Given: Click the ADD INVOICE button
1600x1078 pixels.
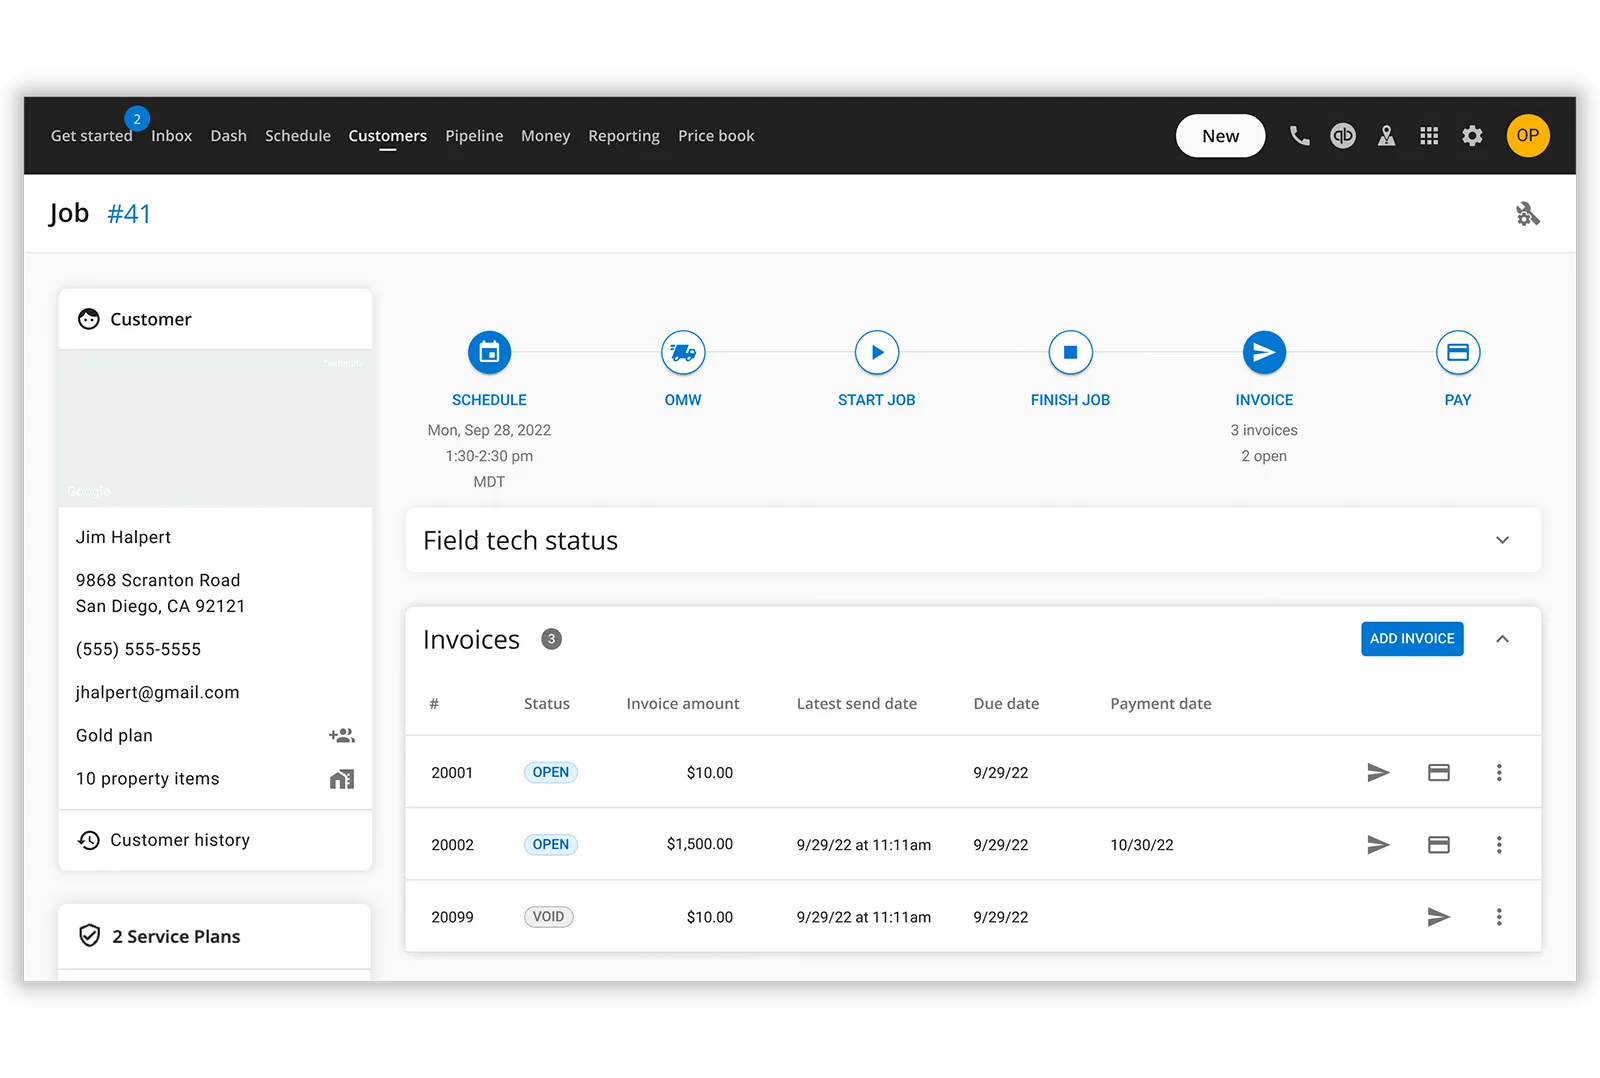Looking at the screenshot, I should 1412,639.
